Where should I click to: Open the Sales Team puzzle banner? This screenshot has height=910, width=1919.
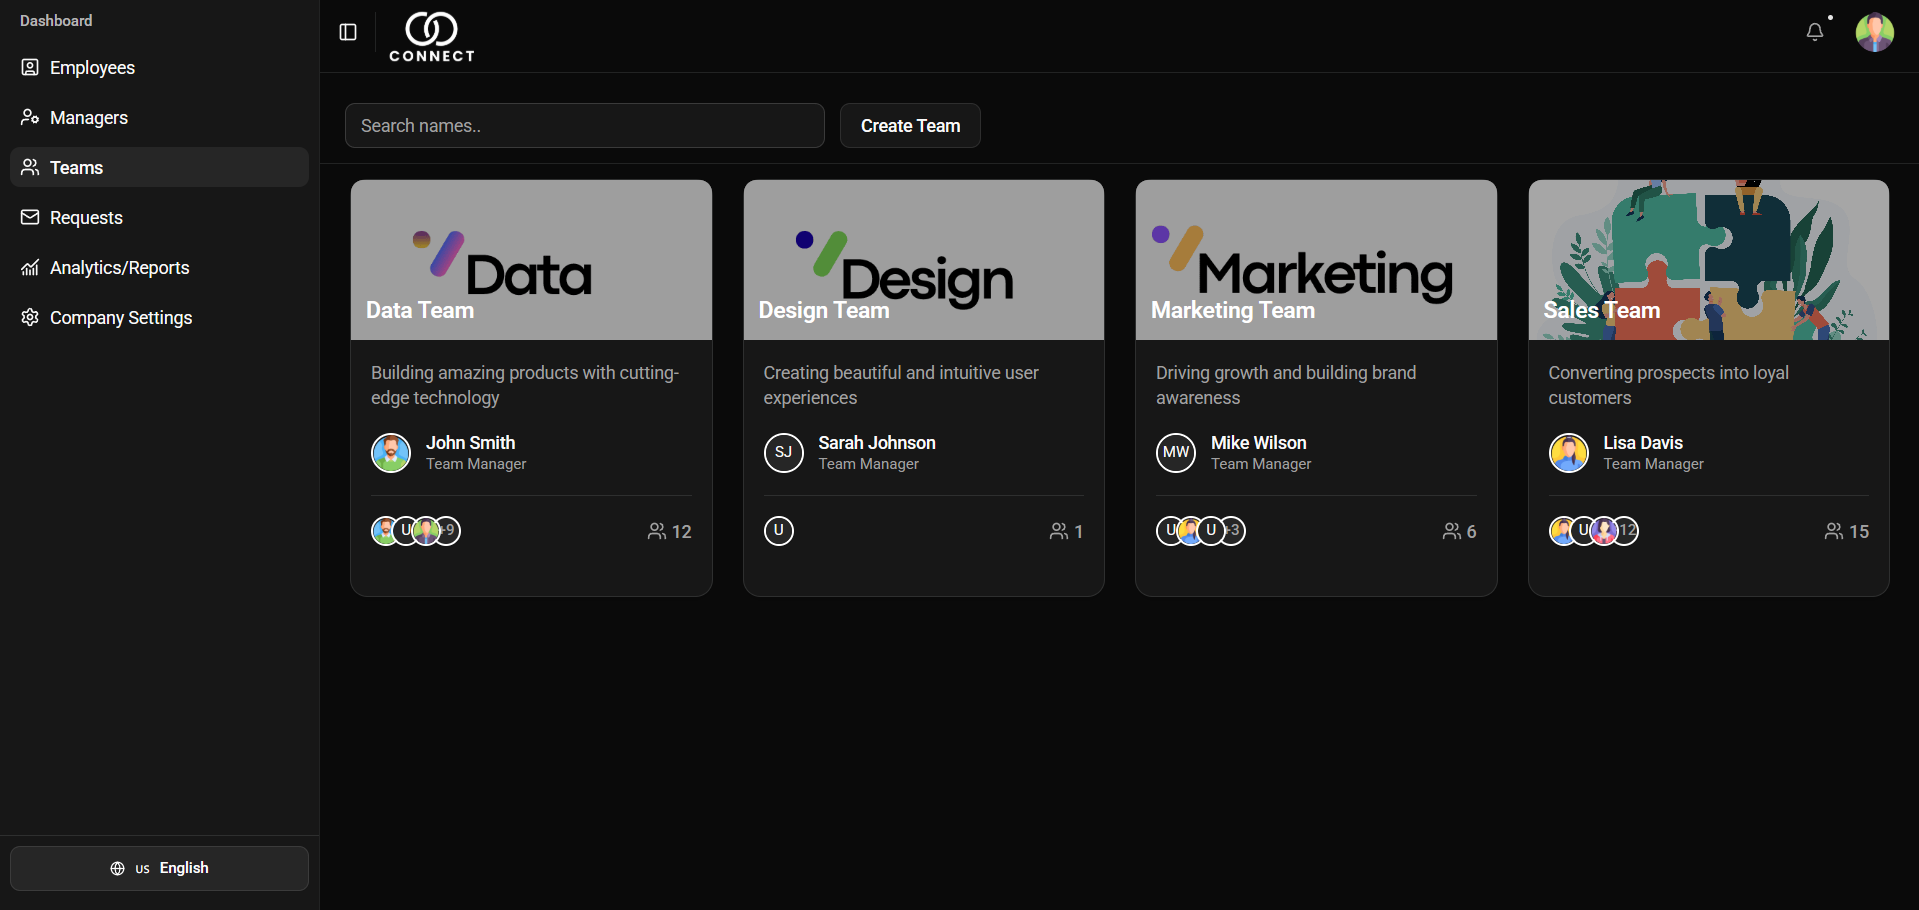coord(1708,260)
